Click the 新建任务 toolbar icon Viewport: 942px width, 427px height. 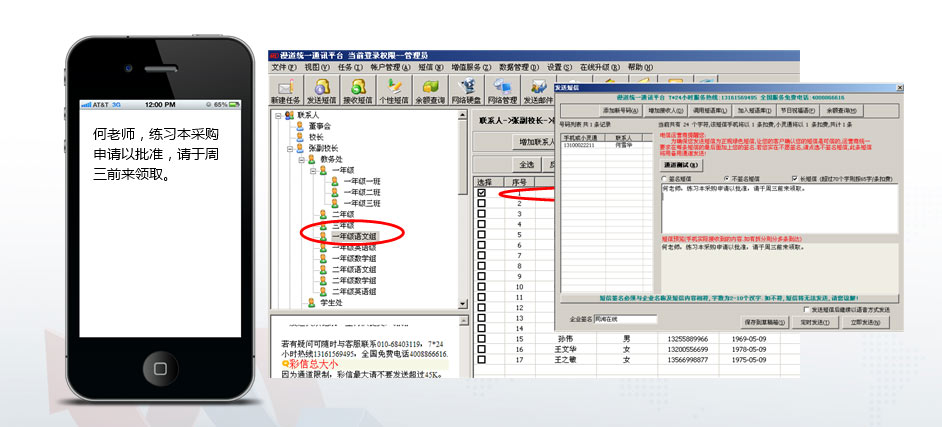tap(285, 90)
